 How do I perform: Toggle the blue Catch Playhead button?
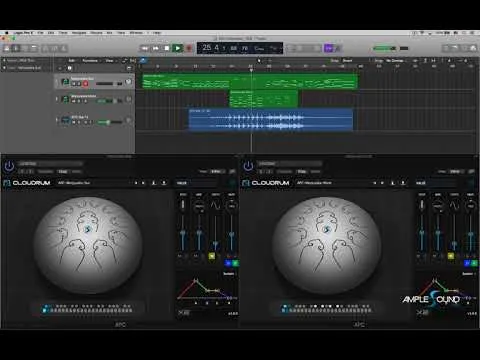pos(143,60)
